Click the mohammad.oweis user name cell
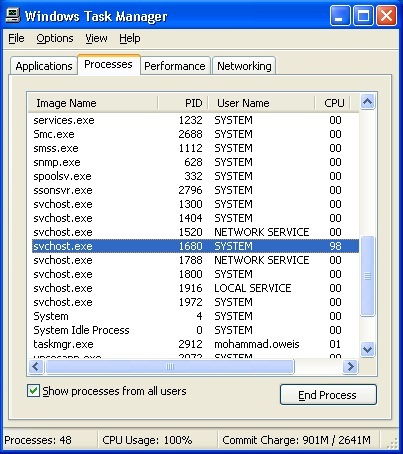The image size is (403, 454). 257,344
